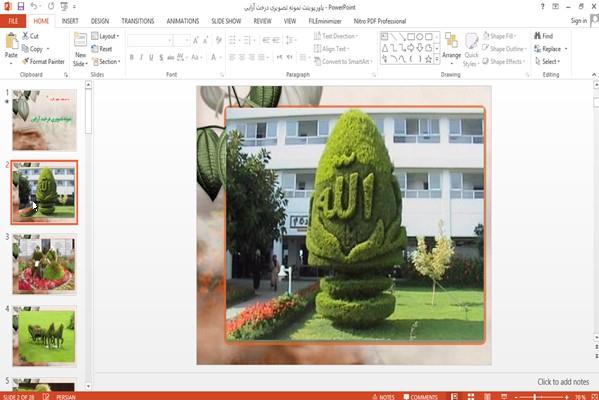Switch to the DESIGN tab
599x400 pixels.
click(100, 21)
